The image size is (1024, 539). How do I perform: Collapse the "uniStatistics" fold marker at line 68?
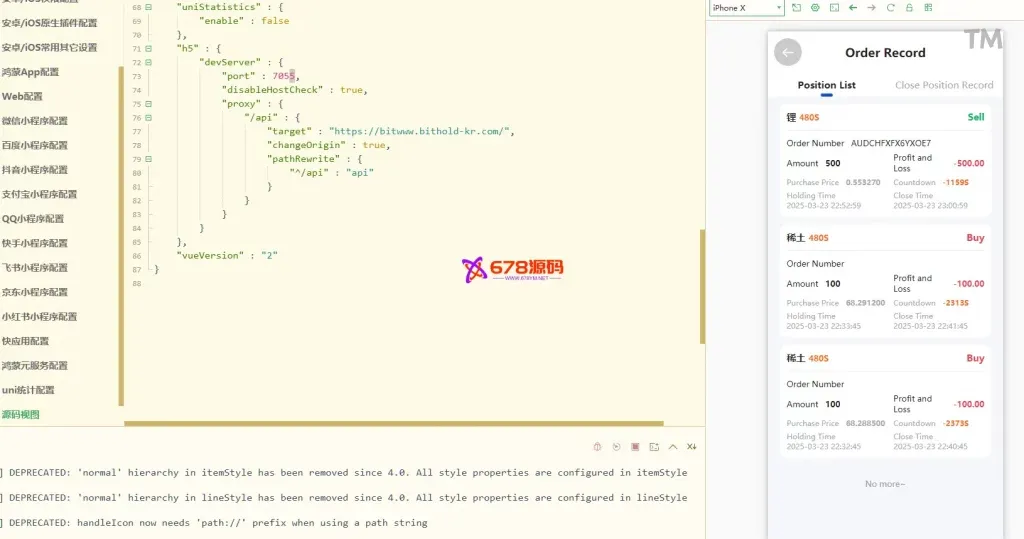pos(148,7)
